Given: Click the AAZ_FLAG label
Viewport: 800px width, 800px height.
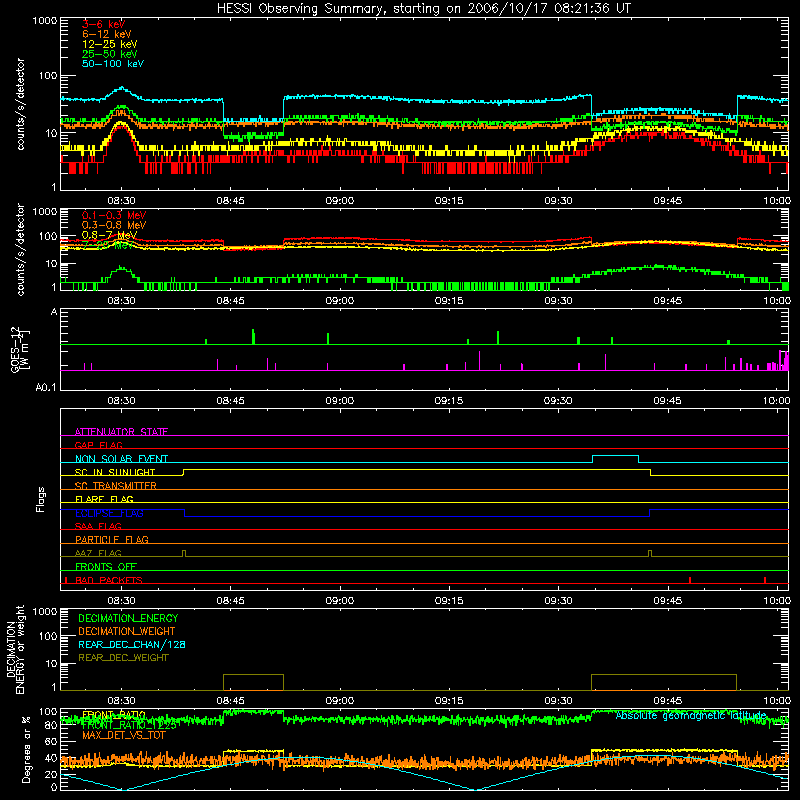Looking at the screenshot, I should pyautogui.click(x=98, y=553).
